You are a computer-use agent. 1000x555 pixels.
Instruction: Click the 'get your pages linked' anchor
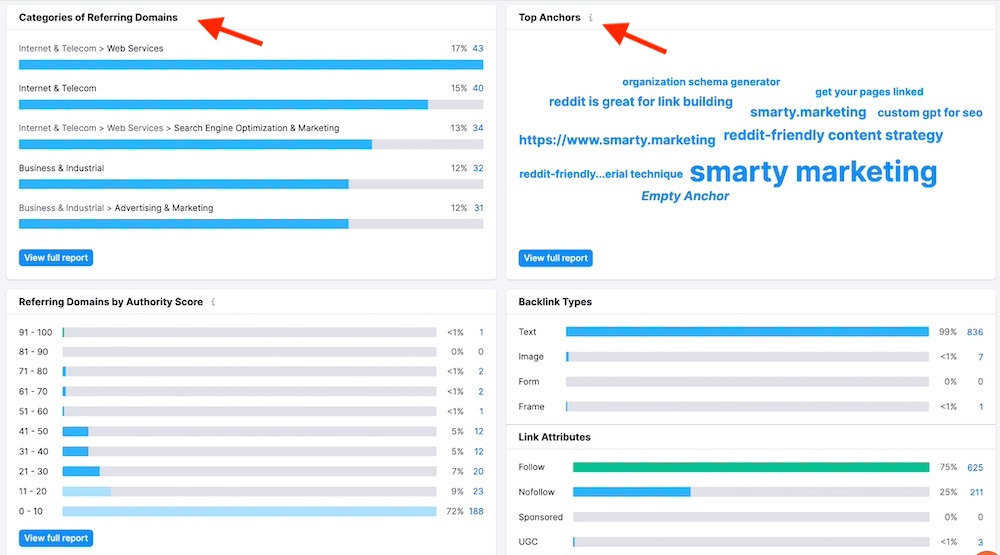(x=869, y=92)
